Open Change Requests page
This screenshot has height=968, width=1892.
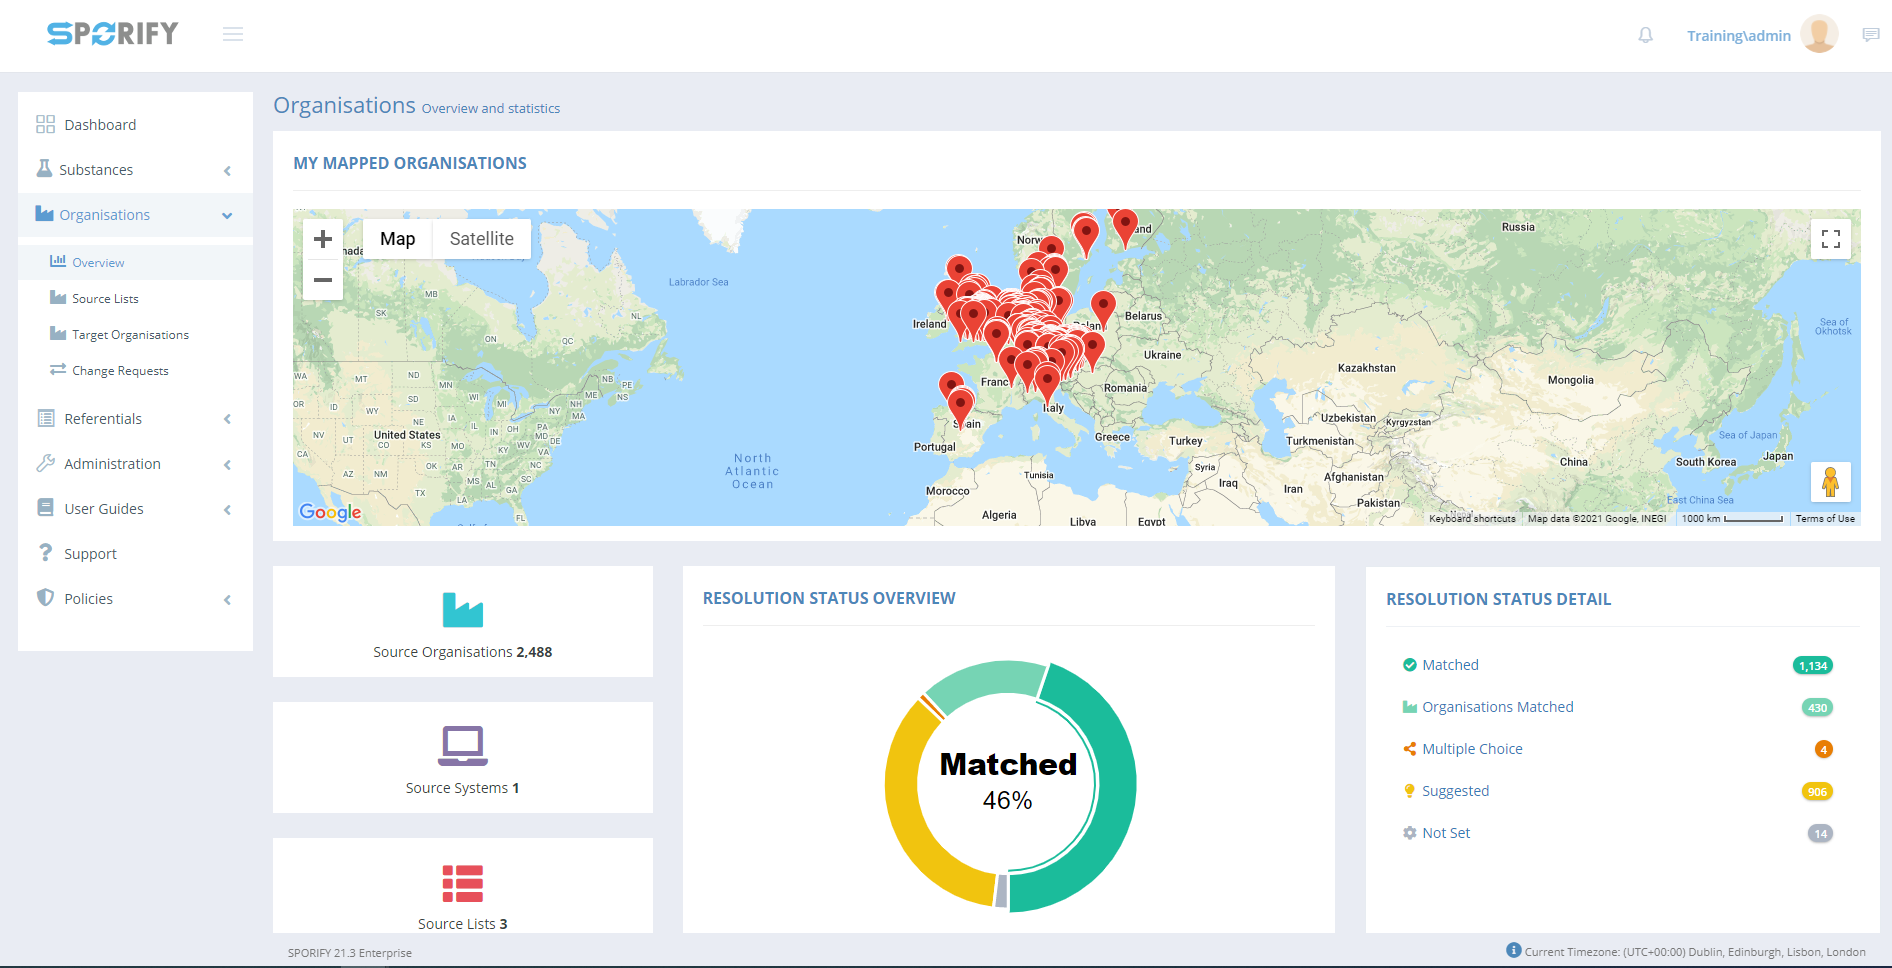[120, 371]
